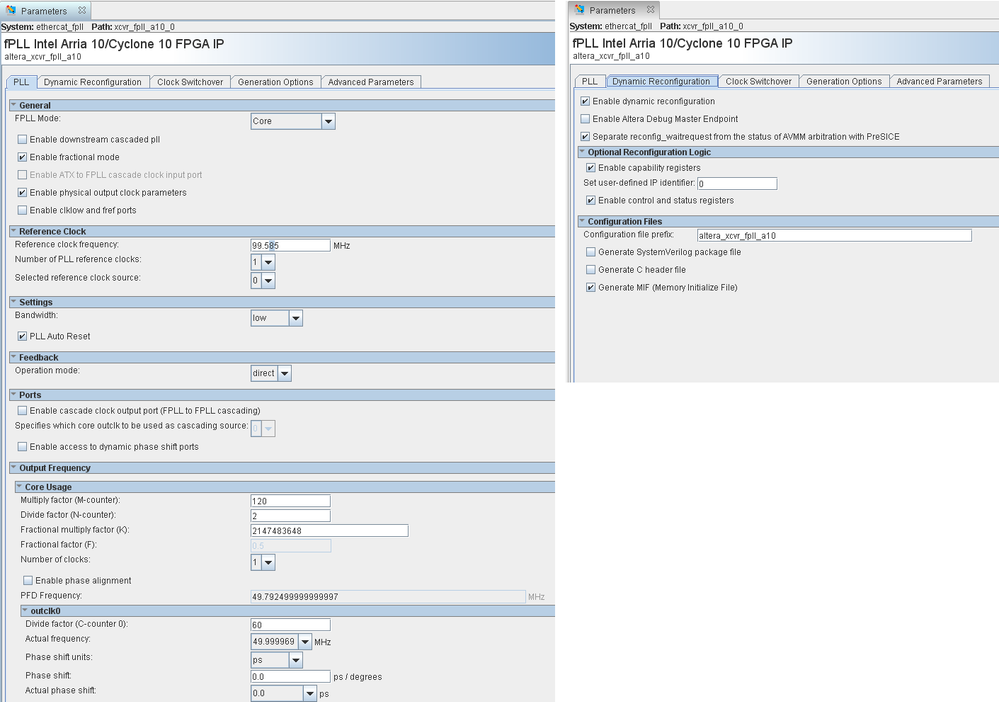Viewport: 999px width, 702px height.
Task: Toggle Enable dynamic reconfiguration checkbox
Action: (585, 101)
